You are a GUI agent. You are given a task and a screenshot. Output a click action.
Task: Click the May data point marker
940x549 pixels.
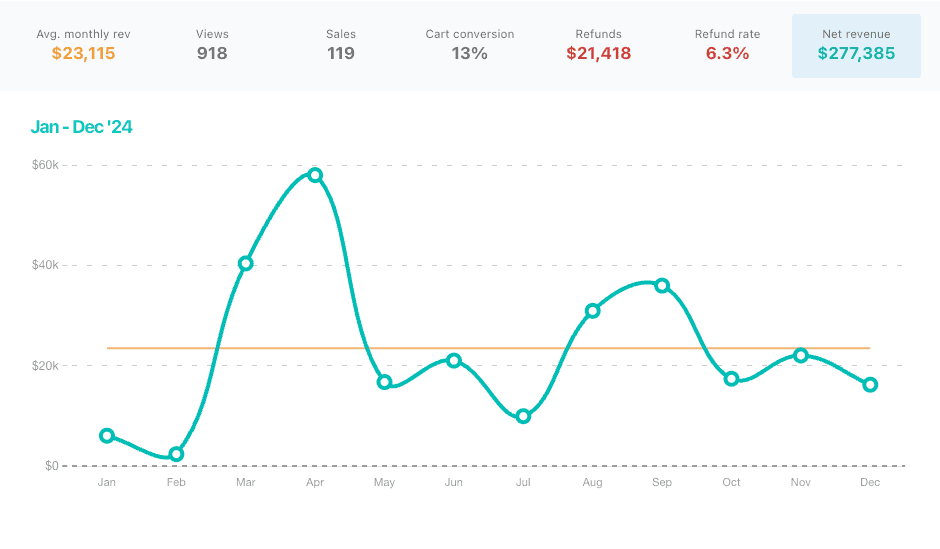tap(384, 382)
